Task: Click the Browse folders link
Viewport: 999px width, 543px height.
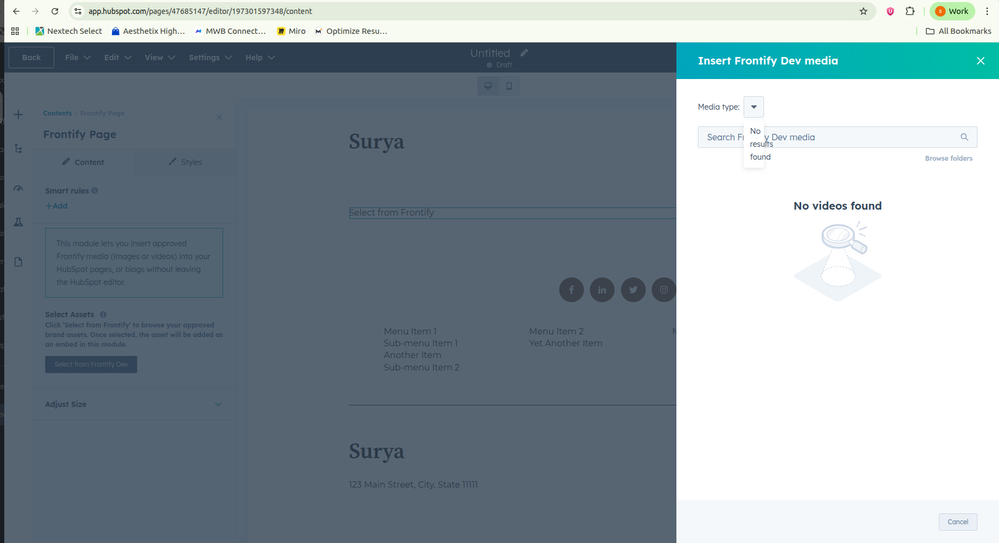Action: (x=948, y=158)
